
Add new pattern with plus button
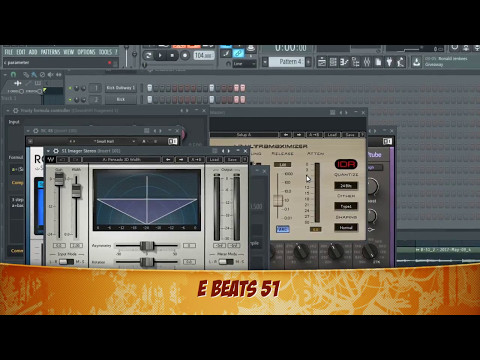coord(309,62)
